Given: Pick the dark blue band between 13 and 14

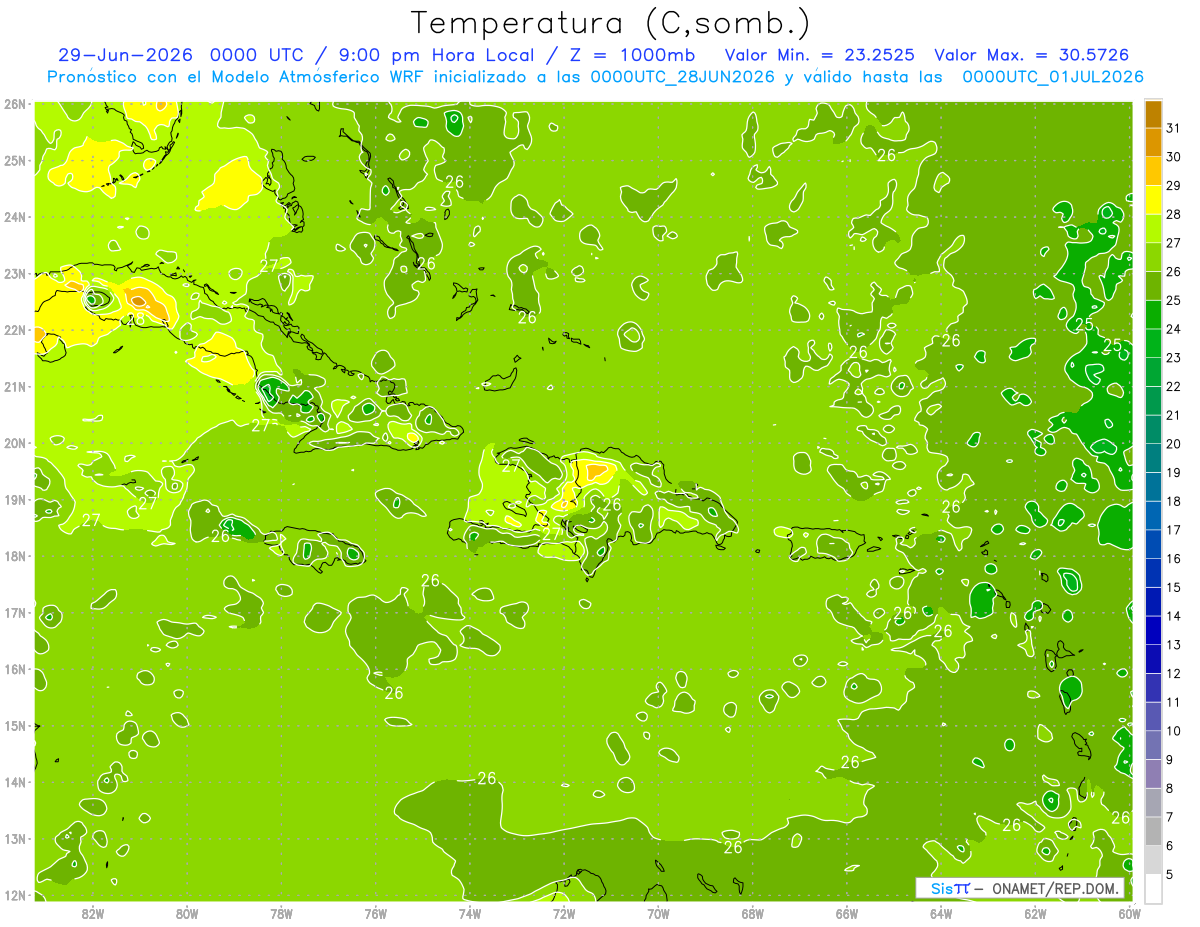Looking at the screenshot, I should [x=1153, y=630].
